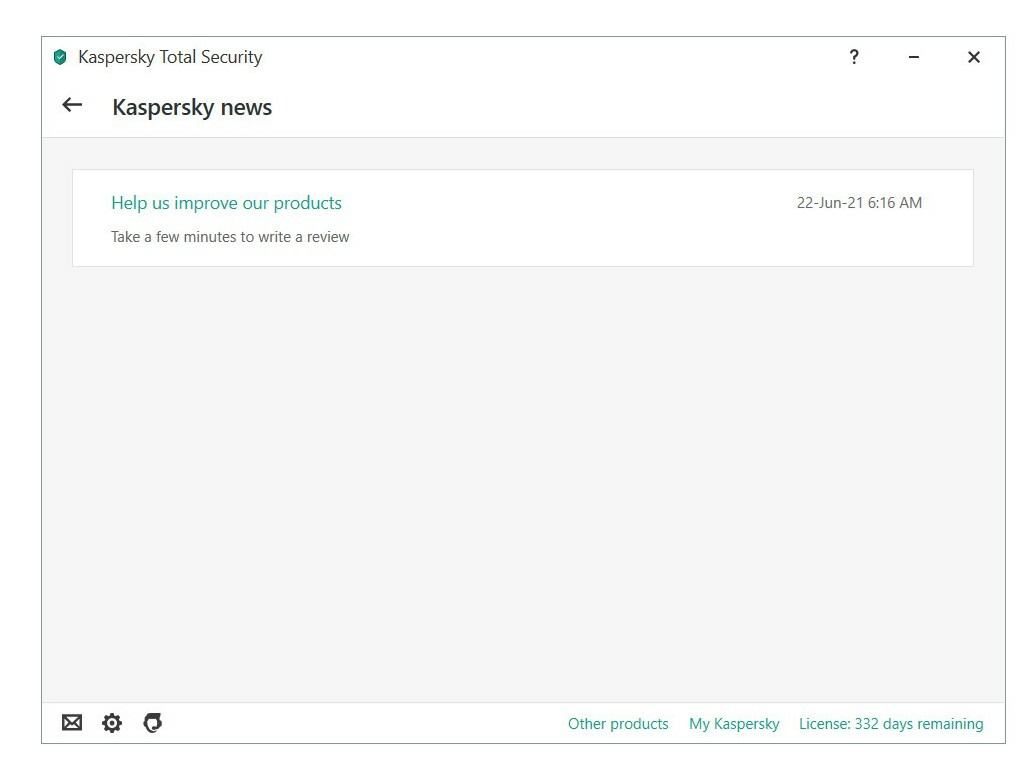Click the blank footer area right of headset icon

coord(362,723)
